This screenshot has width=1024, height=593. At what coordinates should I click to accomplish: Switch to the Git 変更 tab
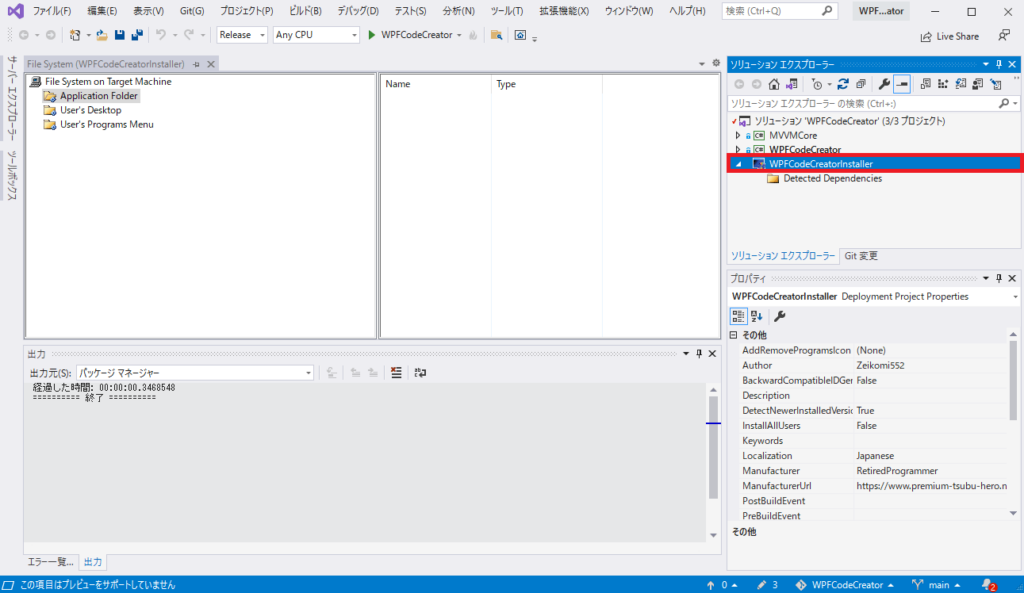pos(861,256)
